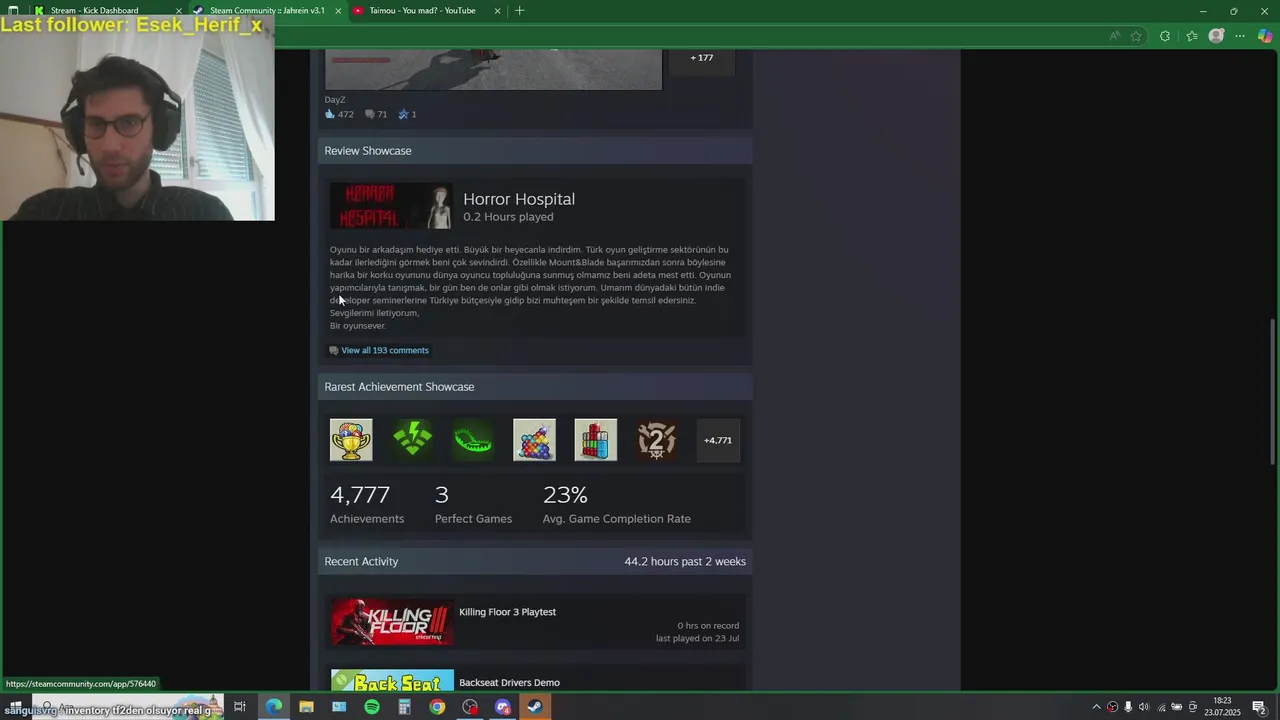Open Microsoft Edge from the taskbar
This screenshot has height=720, width=1280.
click(273, 707)
